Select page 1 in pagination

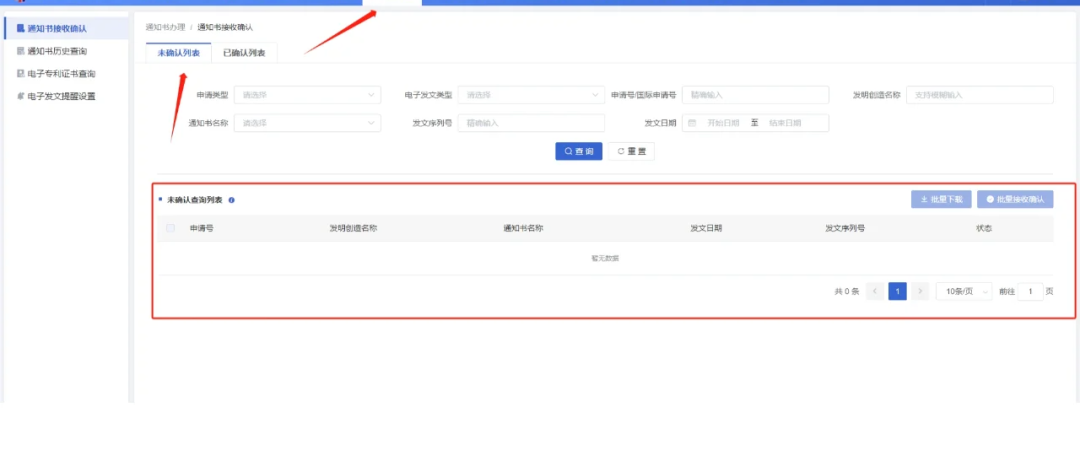897,291
